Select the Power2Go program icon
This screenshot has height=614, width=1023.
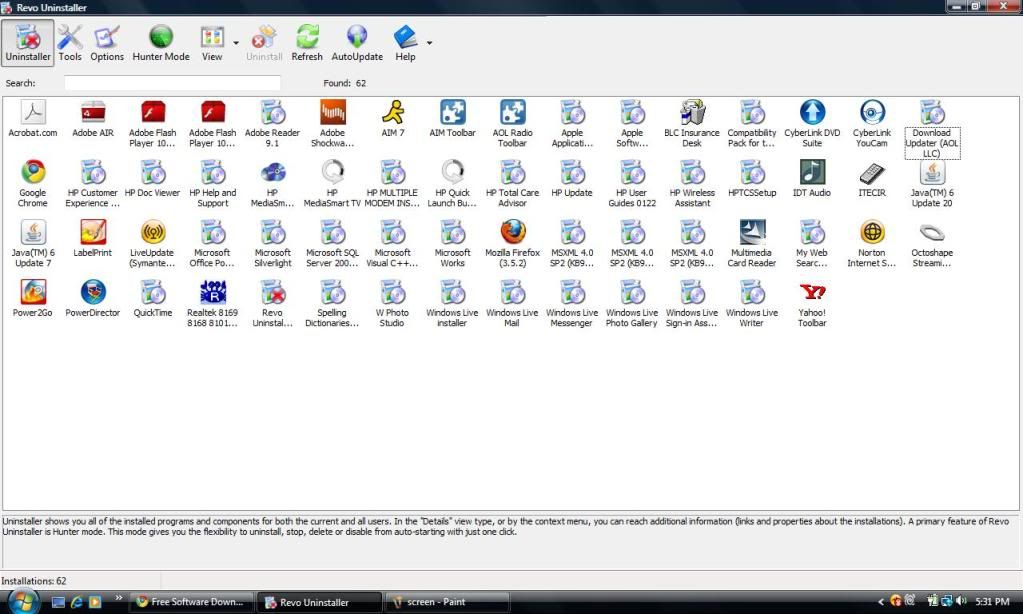[x=33, y=292]
